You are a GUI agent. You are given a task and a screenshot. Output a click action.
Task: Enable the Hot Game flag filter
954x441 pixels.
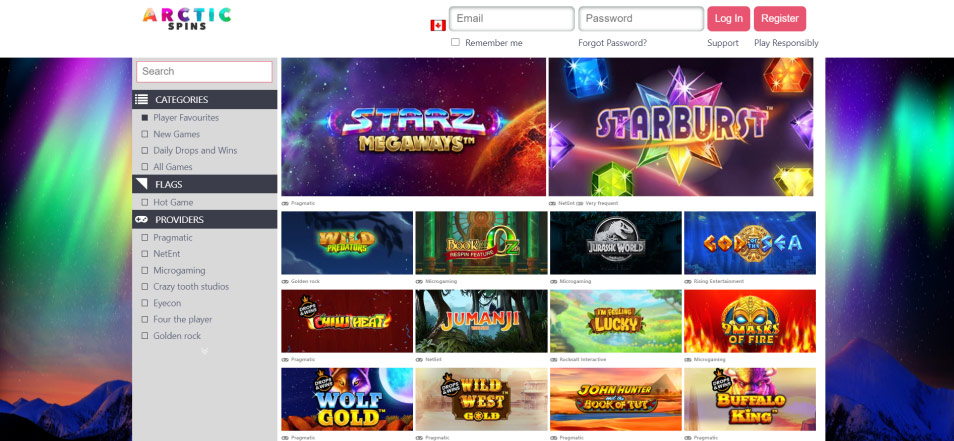pos(145,202)
